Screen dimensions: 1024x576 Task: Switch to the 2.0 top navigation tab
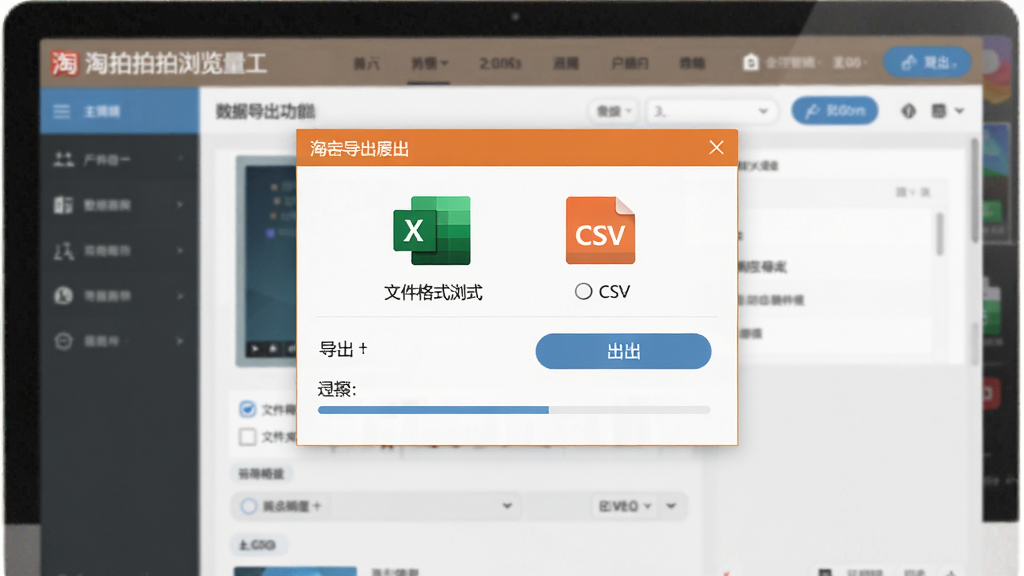pos(500,63)
